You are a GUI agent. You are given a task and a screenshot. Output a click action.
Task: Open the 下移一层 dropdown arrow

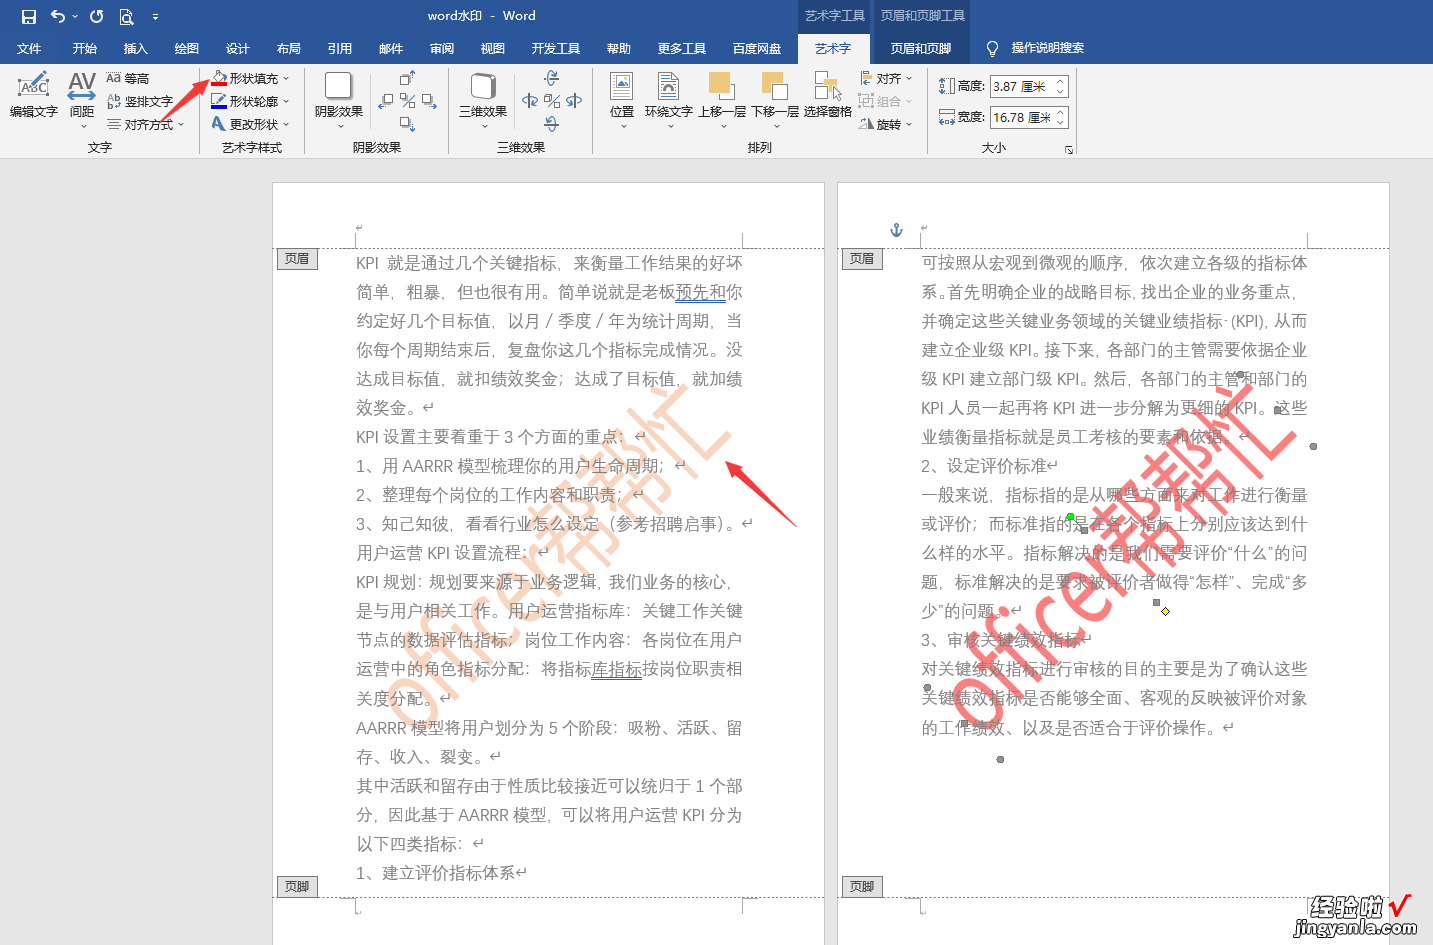(x=776, y=127)
